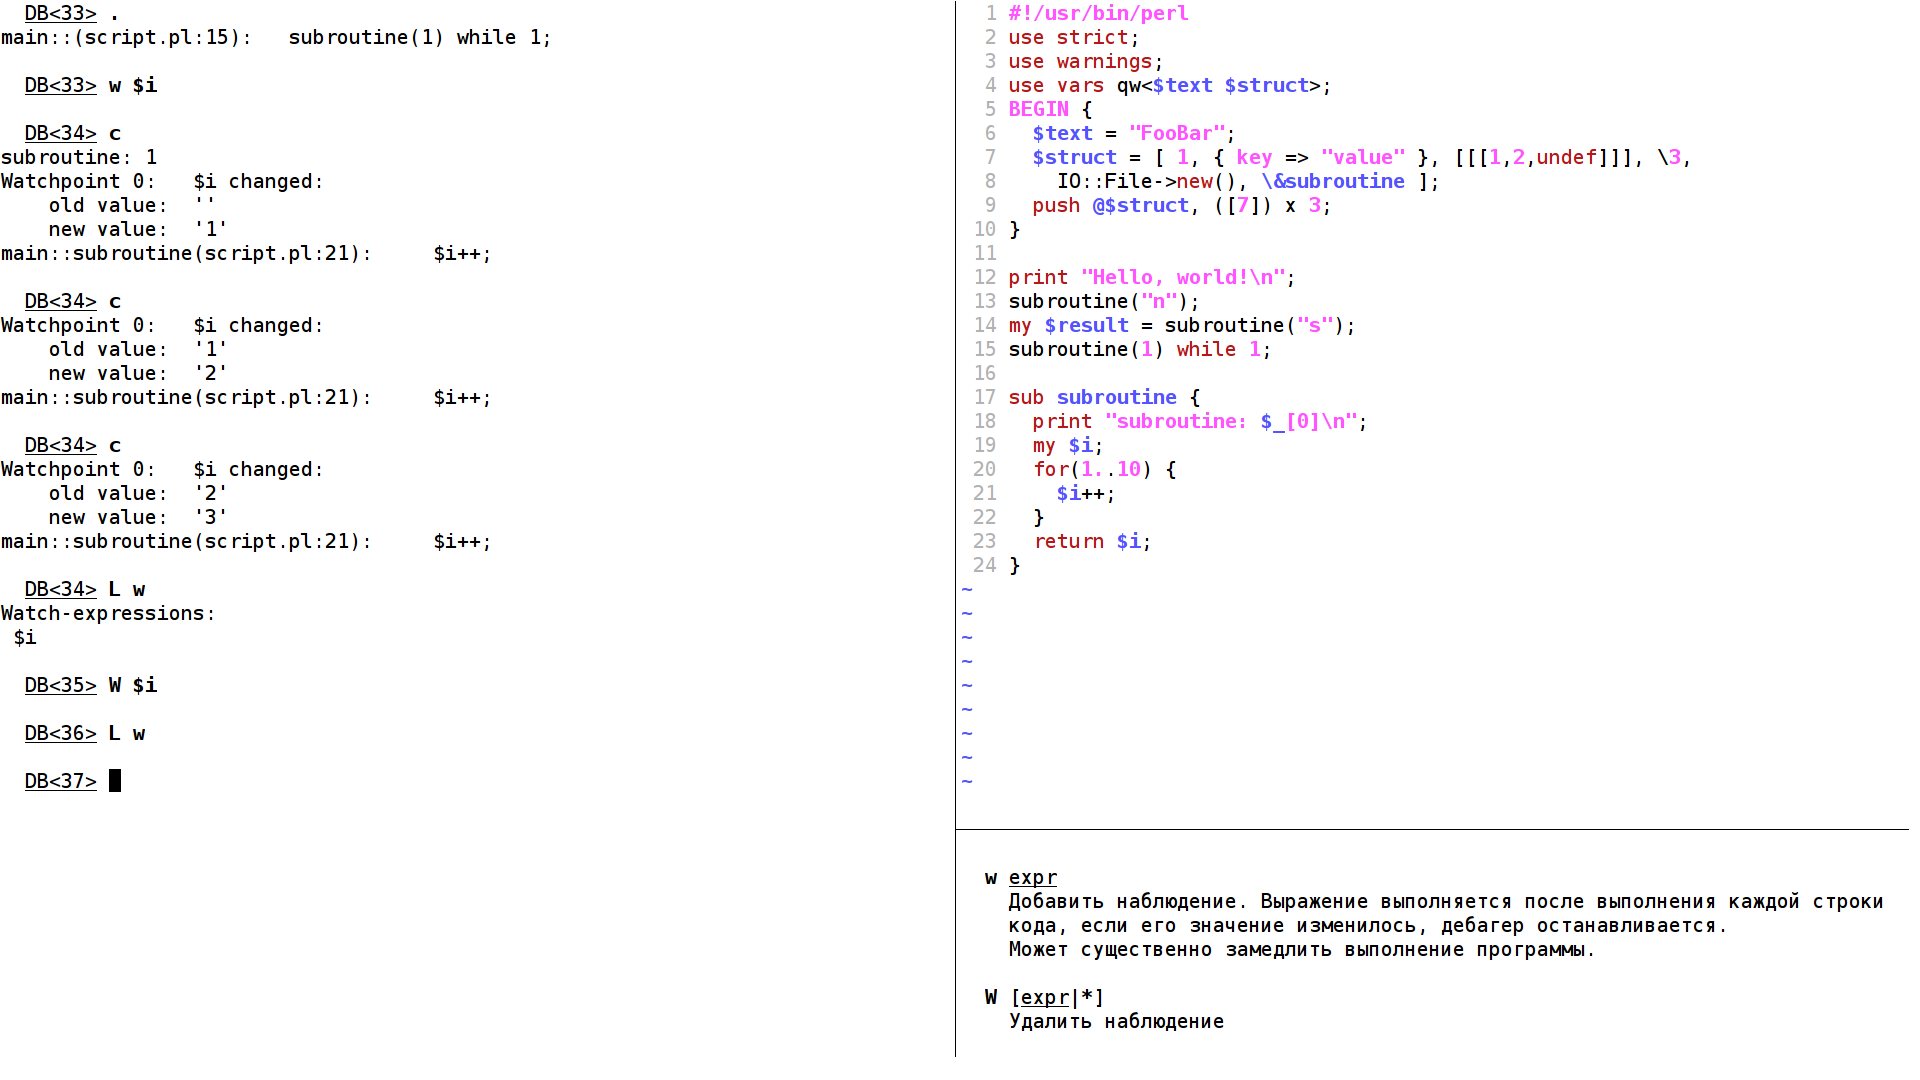Click the '$i++;' line in the code editor
Viewport: 1920px width, 1080px height.
(1086, 493)
